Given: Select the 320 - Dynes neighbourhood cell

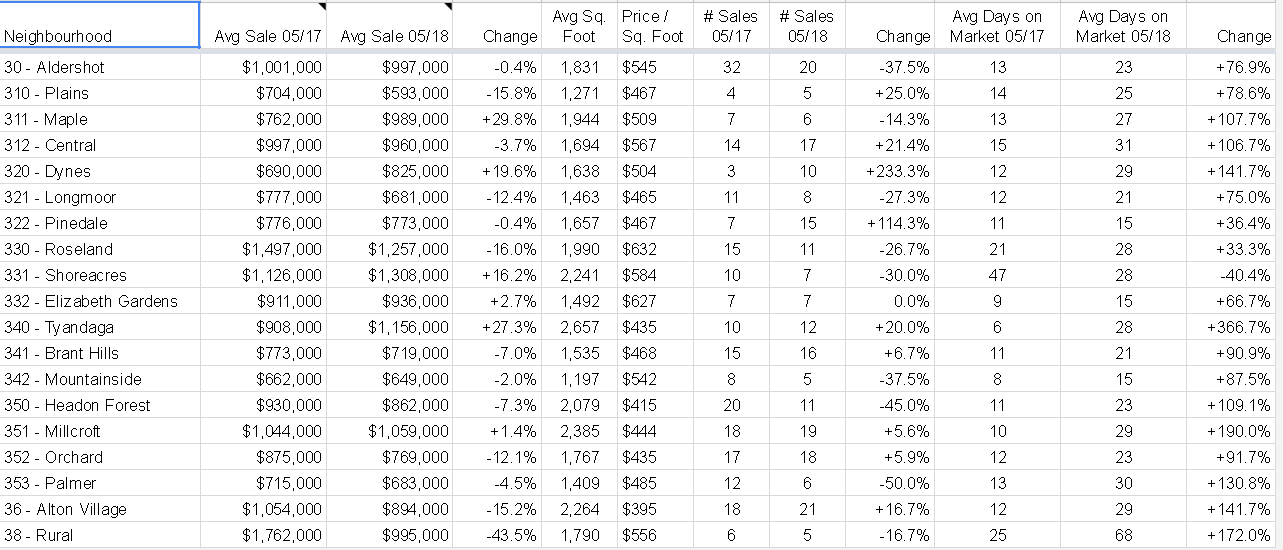Looking at the screenshot, I should tap(100, 171).
